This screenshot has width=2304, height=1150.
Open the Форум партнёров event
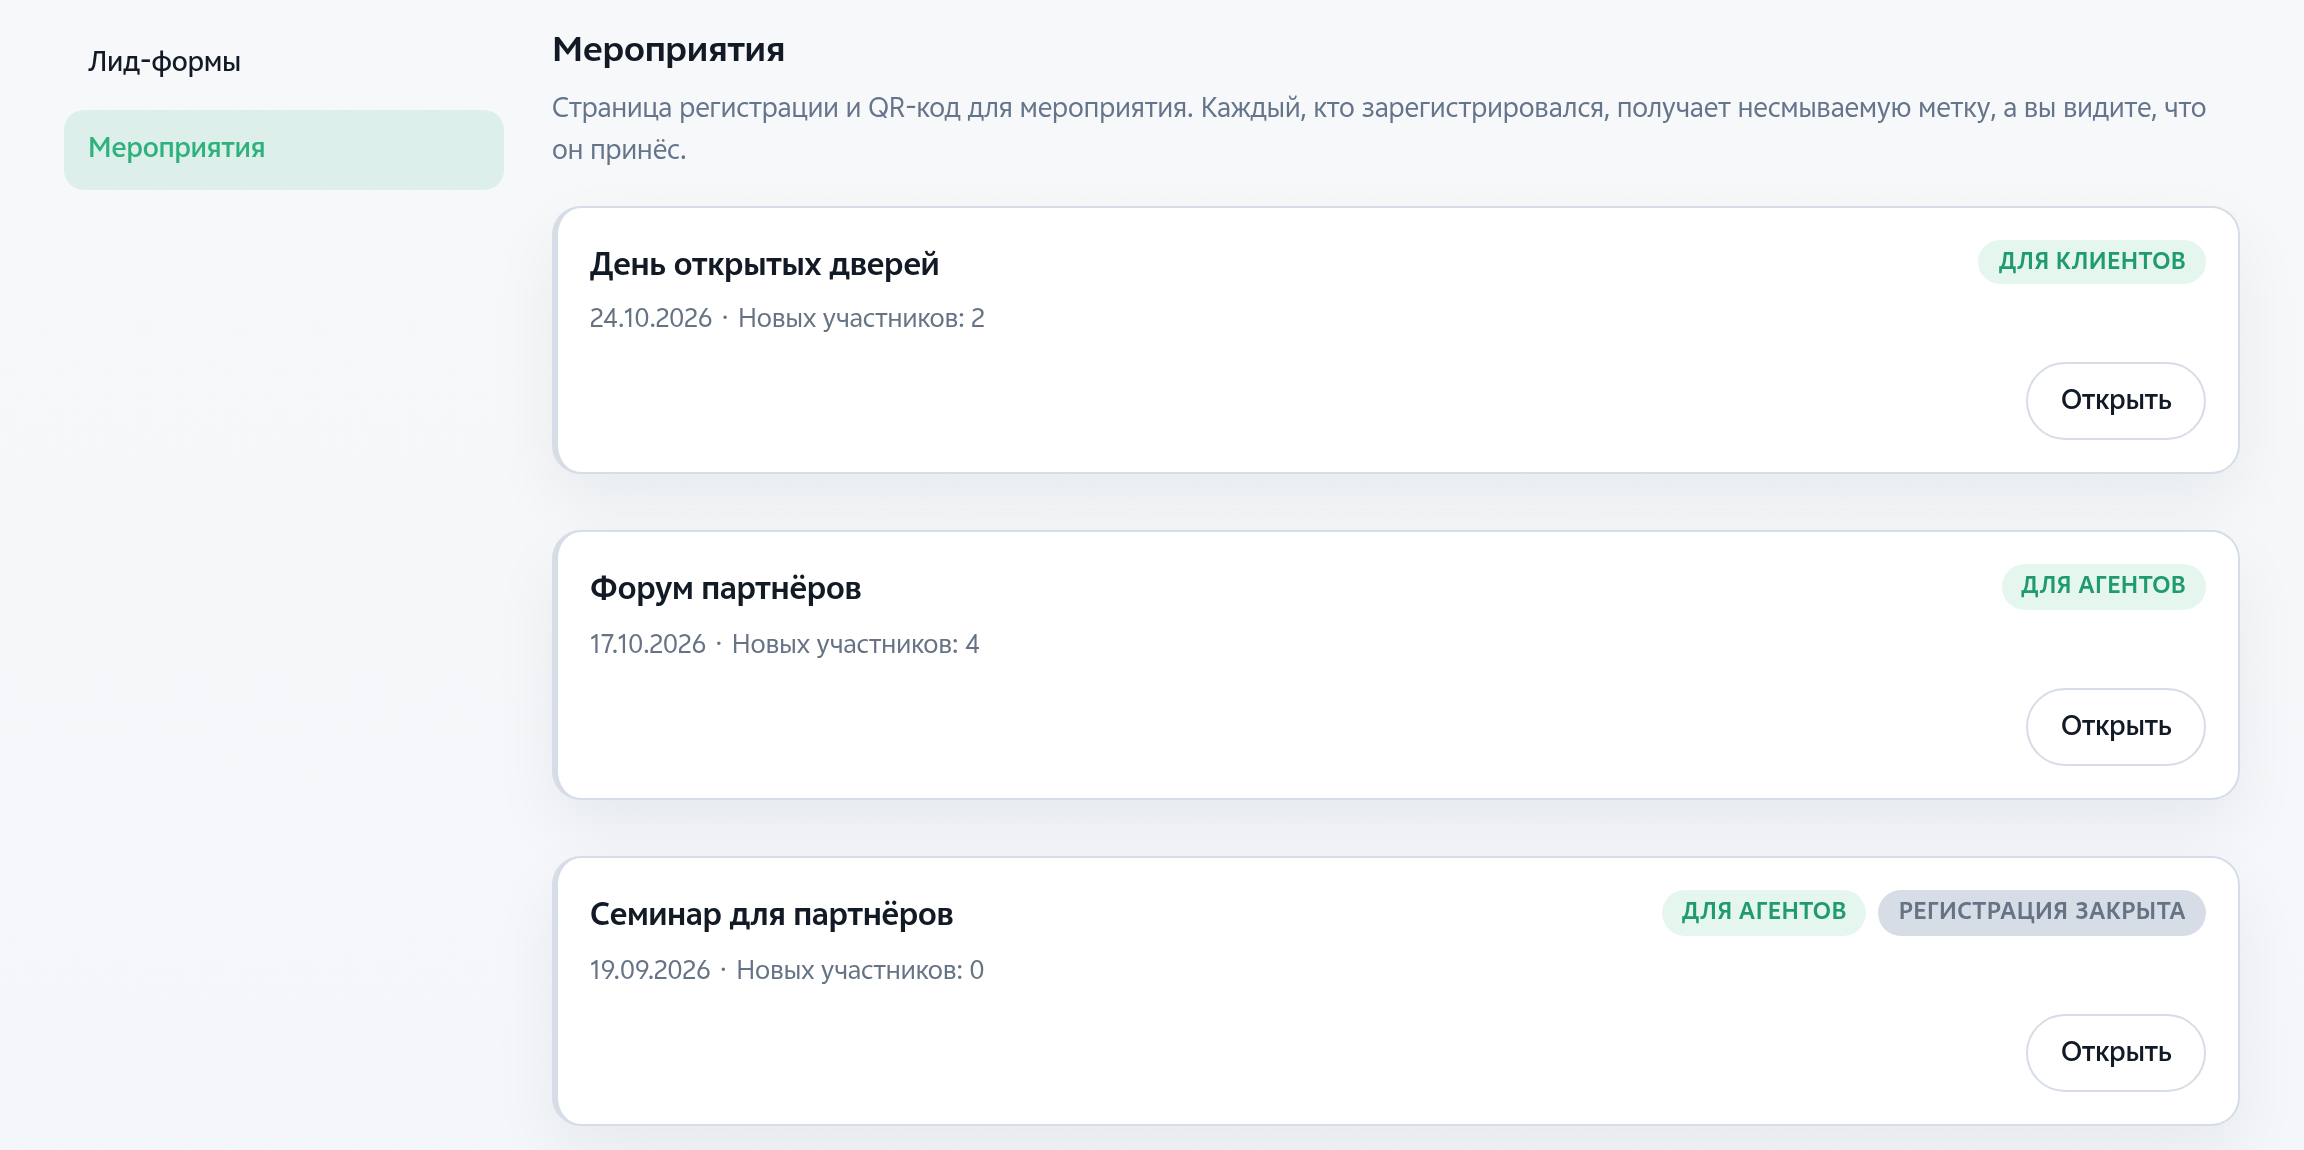[x=2115, y=726]
